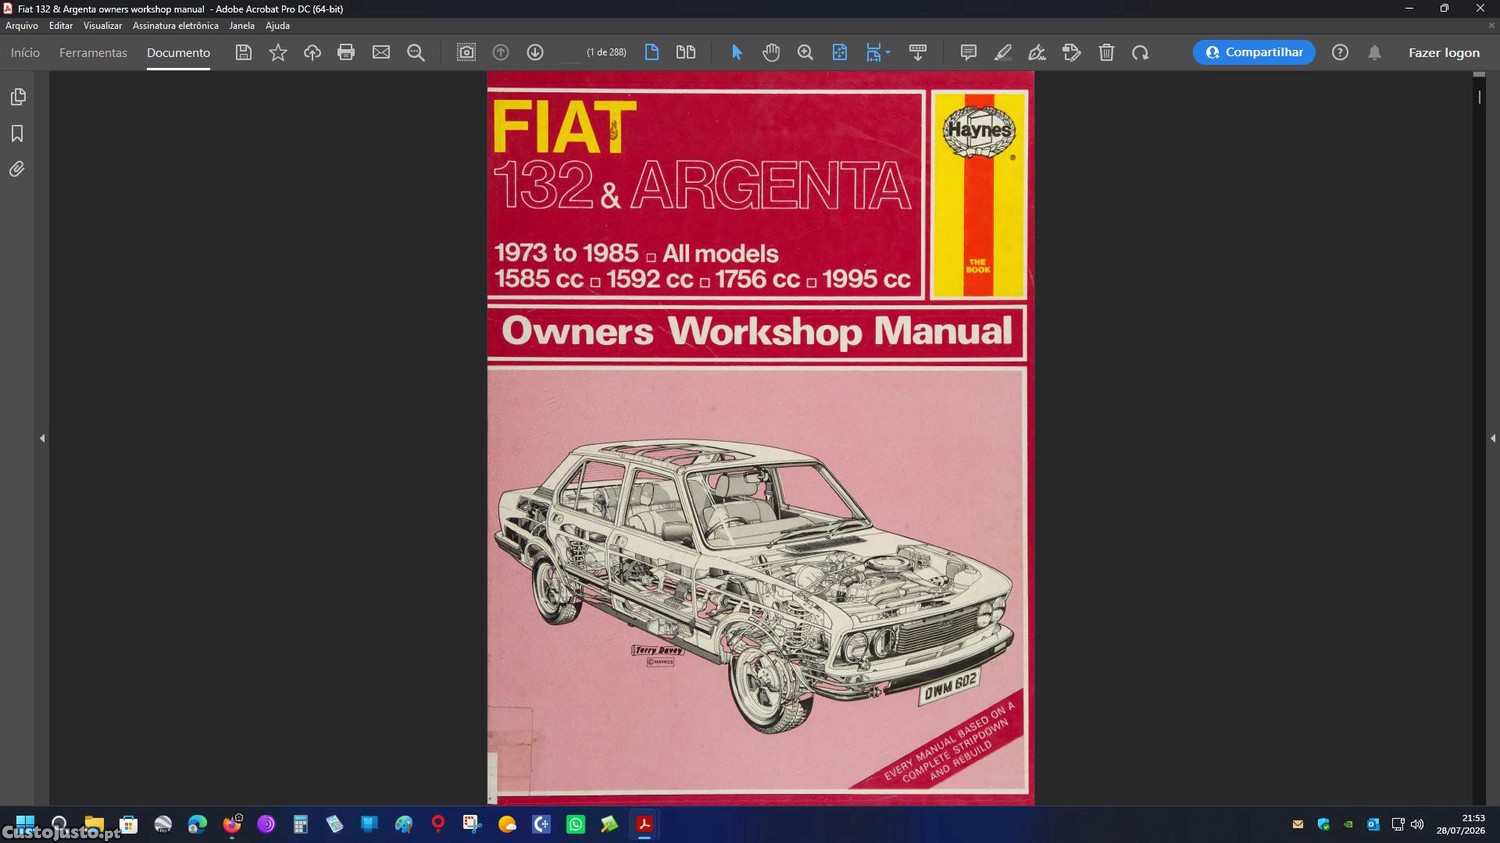The width and height of the screenshot is (1500, 843).
Task: Go to the previous page arrow
Action: coord(501,52)
